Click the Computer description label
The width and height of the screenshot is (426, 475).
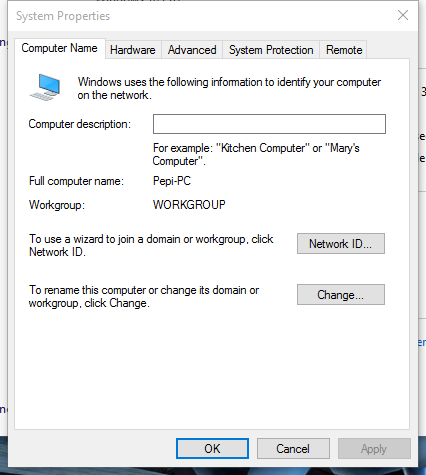pos(80,124)
